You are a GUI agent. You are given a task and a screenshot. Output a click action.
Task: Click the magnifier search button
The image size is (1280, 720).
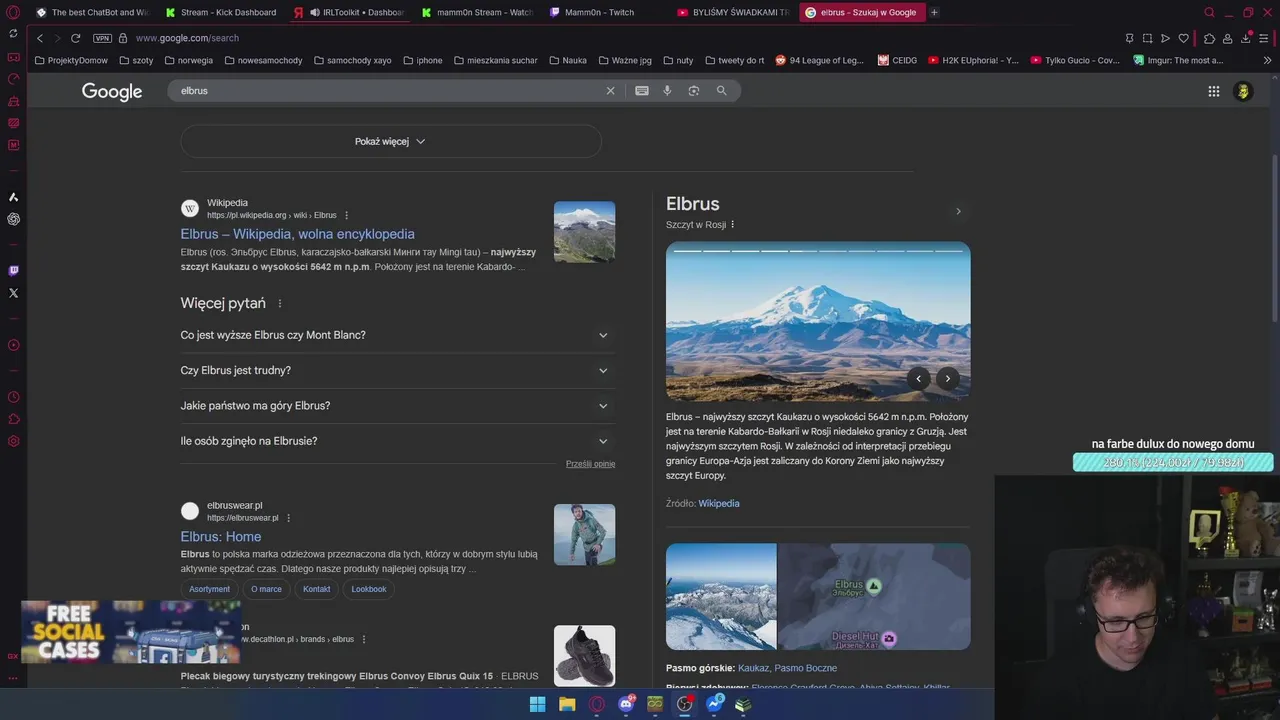coord(721,91)
